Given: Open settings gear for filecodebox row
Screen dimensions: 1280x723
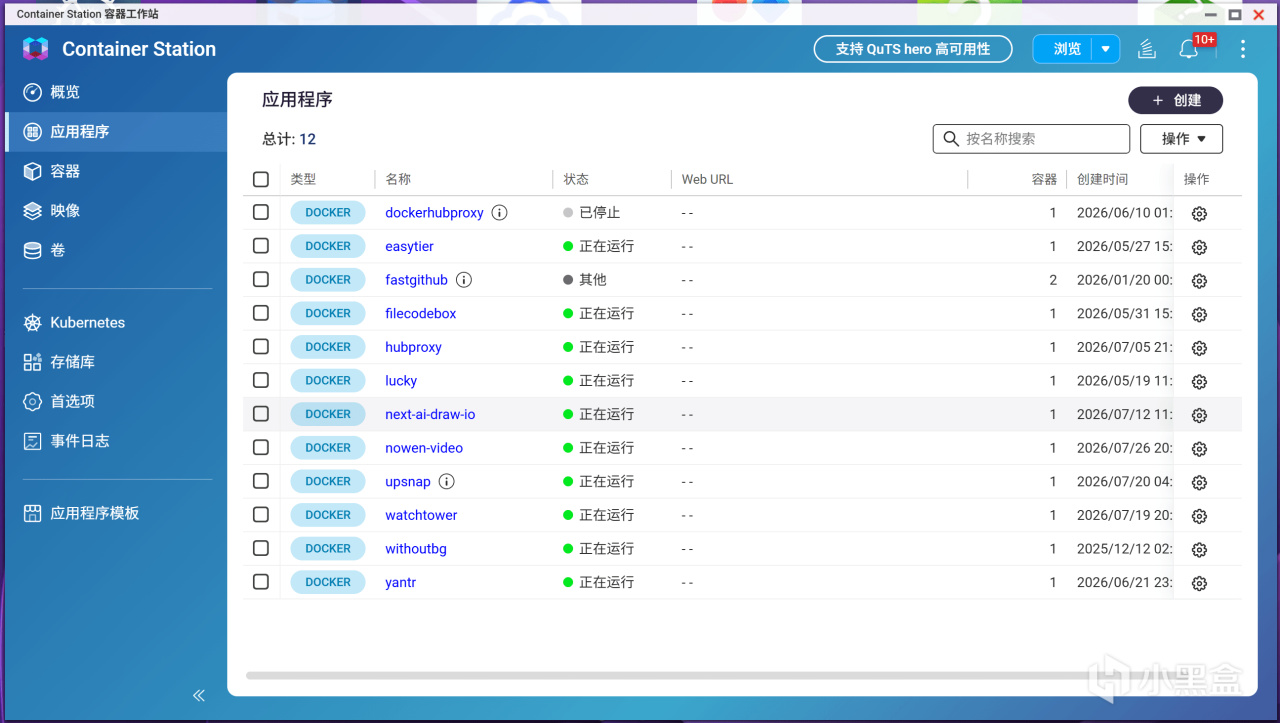Looking at the screenshot, I should pyautogui.click(x=1199, y=314).
